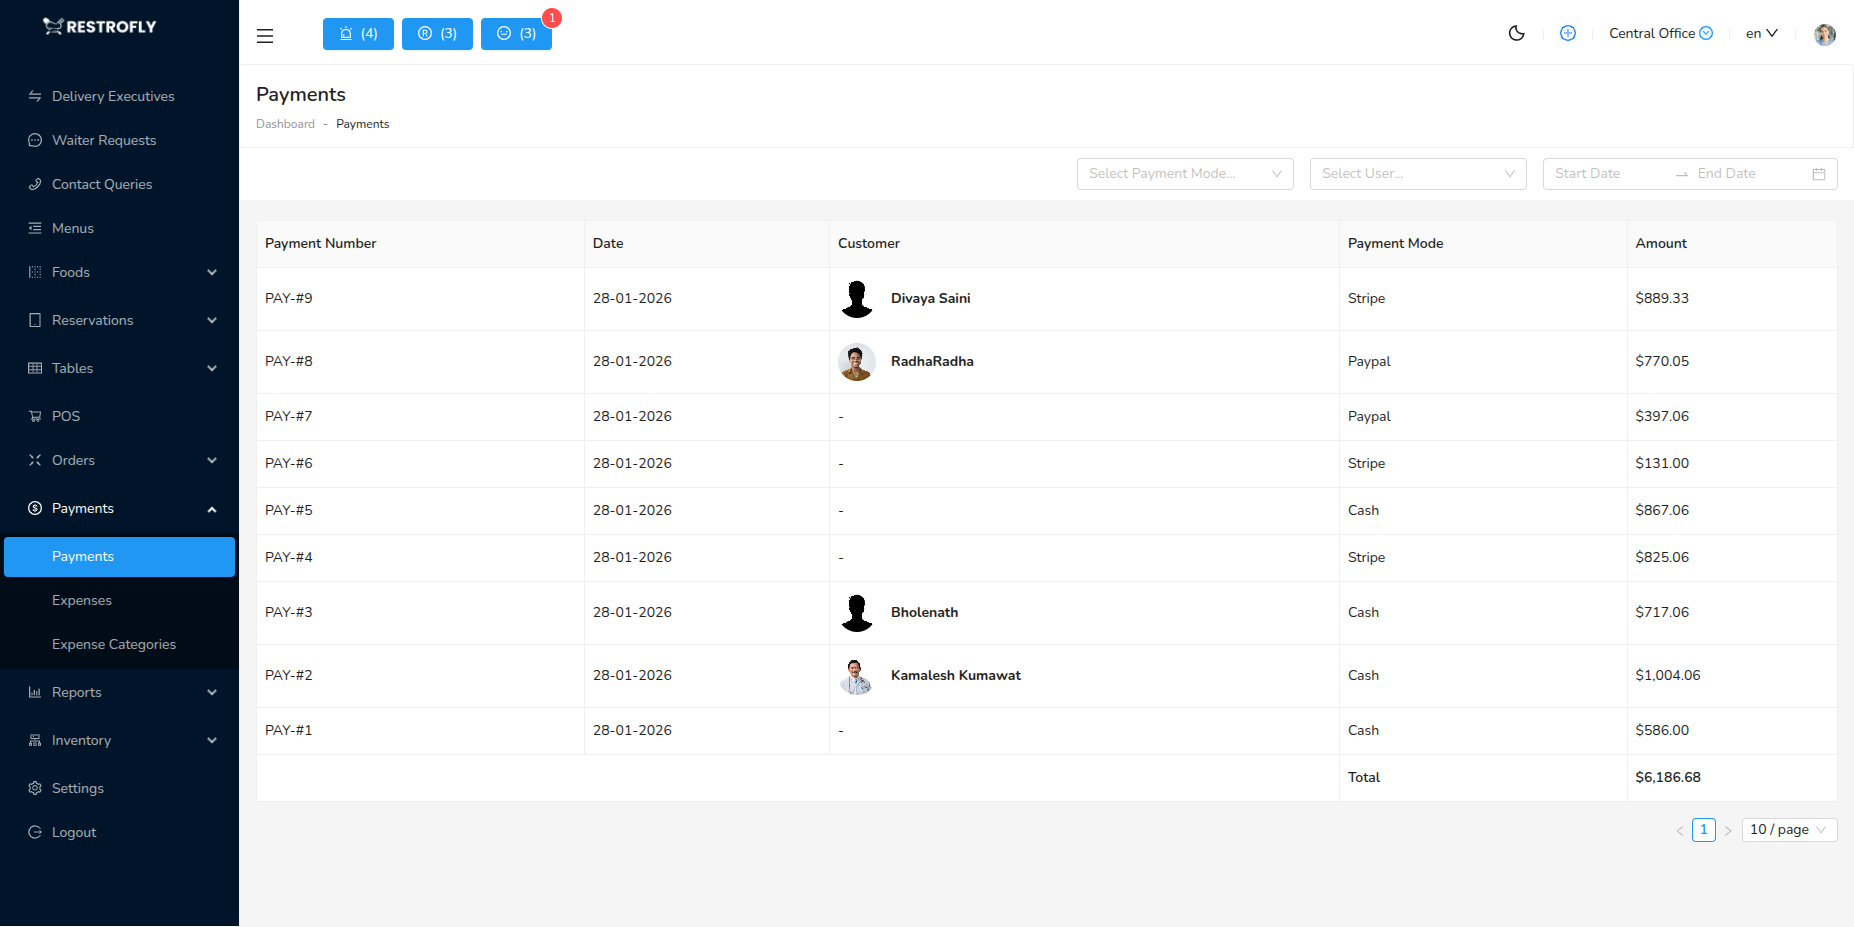Viewport: 1854px width, 927px height.
Task: Click the delivery orders (4) notification button
Action: [357, 33]
